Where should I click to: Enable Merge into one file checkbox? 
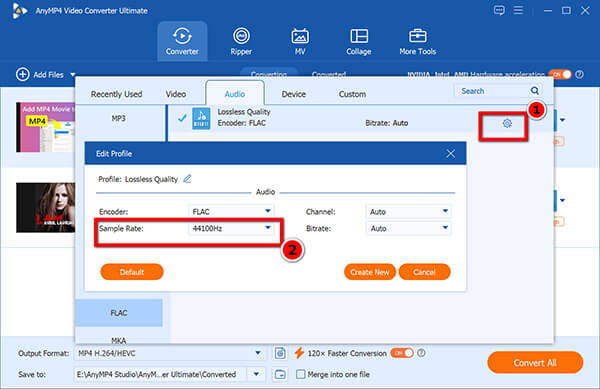(x=301, y=374)
